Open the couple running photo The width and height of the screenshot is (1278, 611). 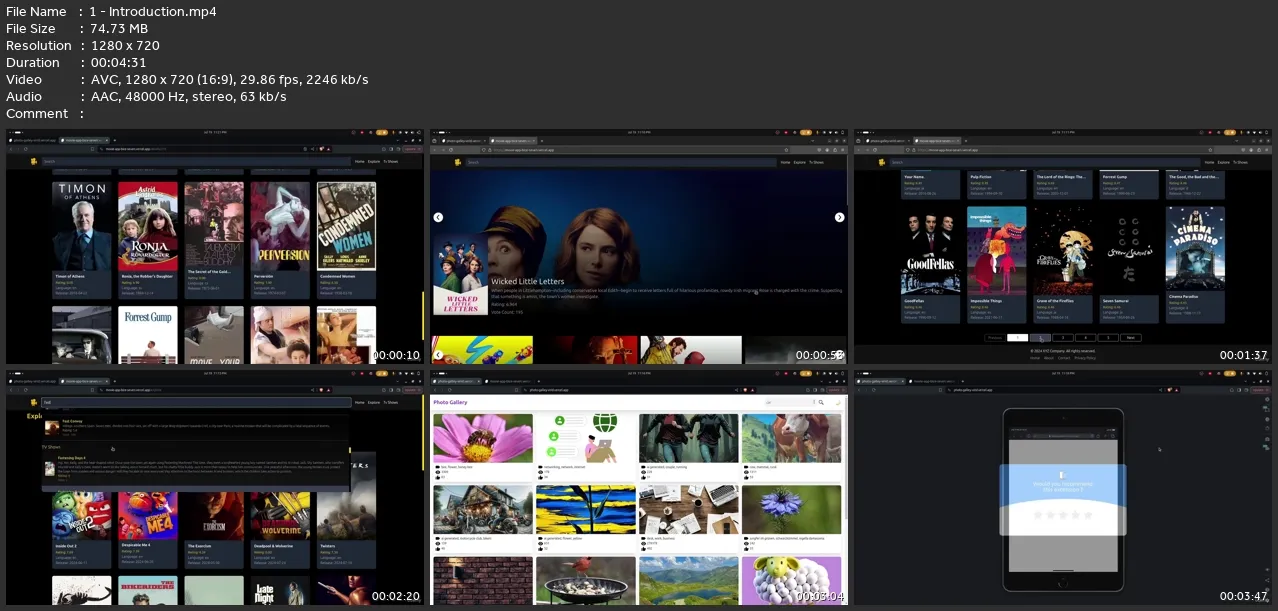(688, 438)
